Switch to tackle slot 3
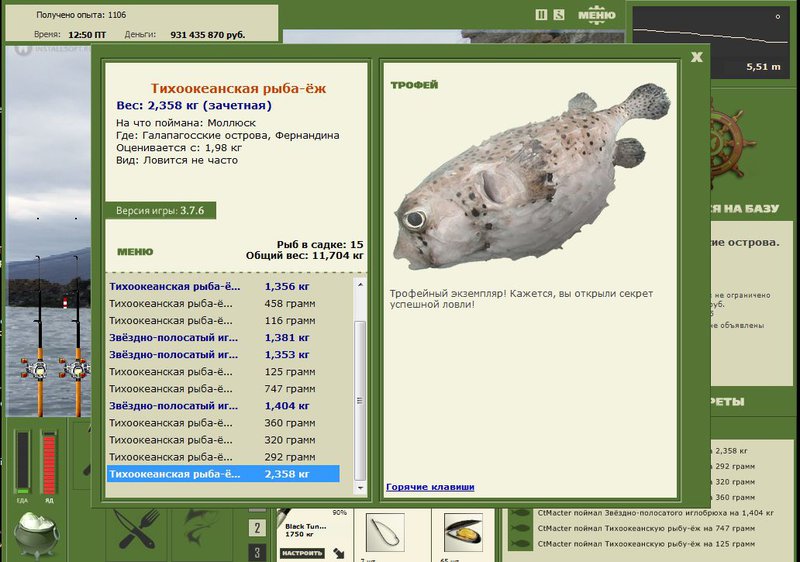The image size is (800, 562). (257, 553)
